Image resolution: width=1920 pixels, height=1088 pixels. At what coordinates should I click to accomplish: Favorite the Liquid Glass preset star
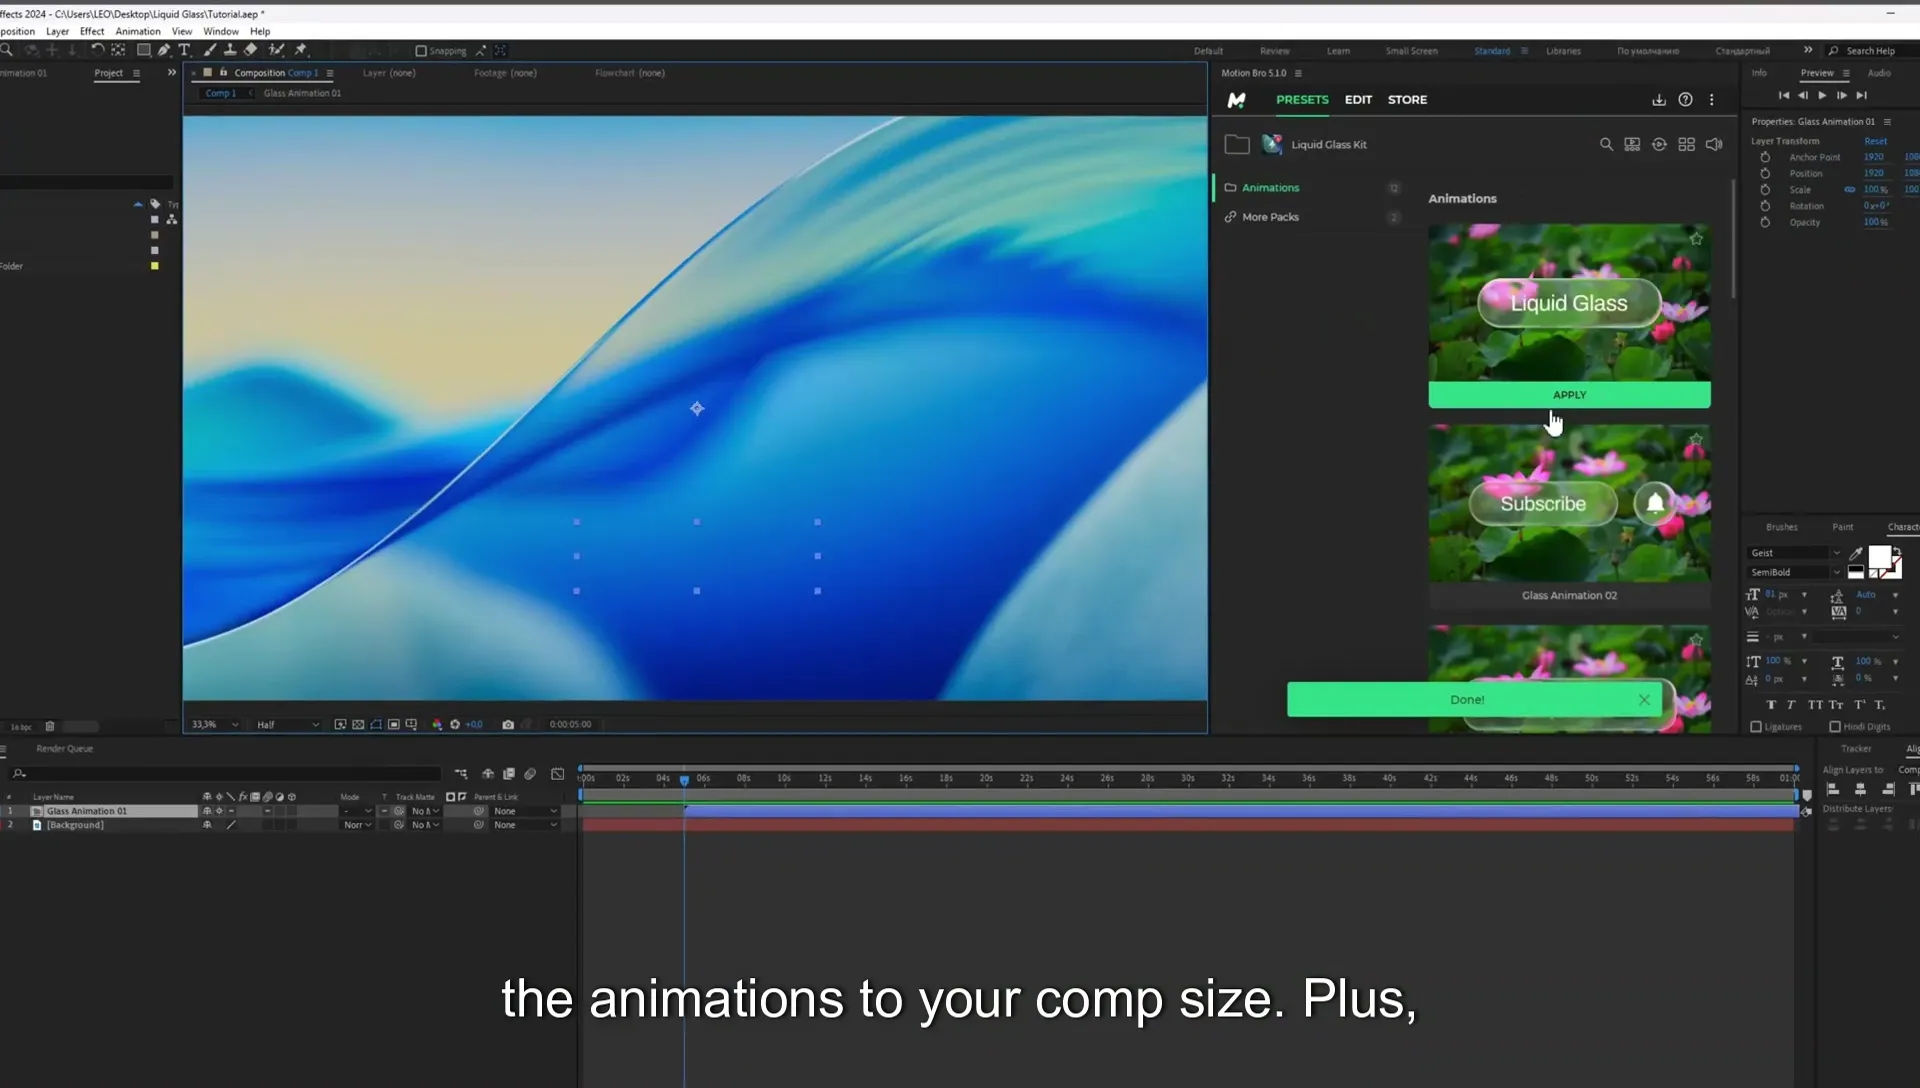1696,239
